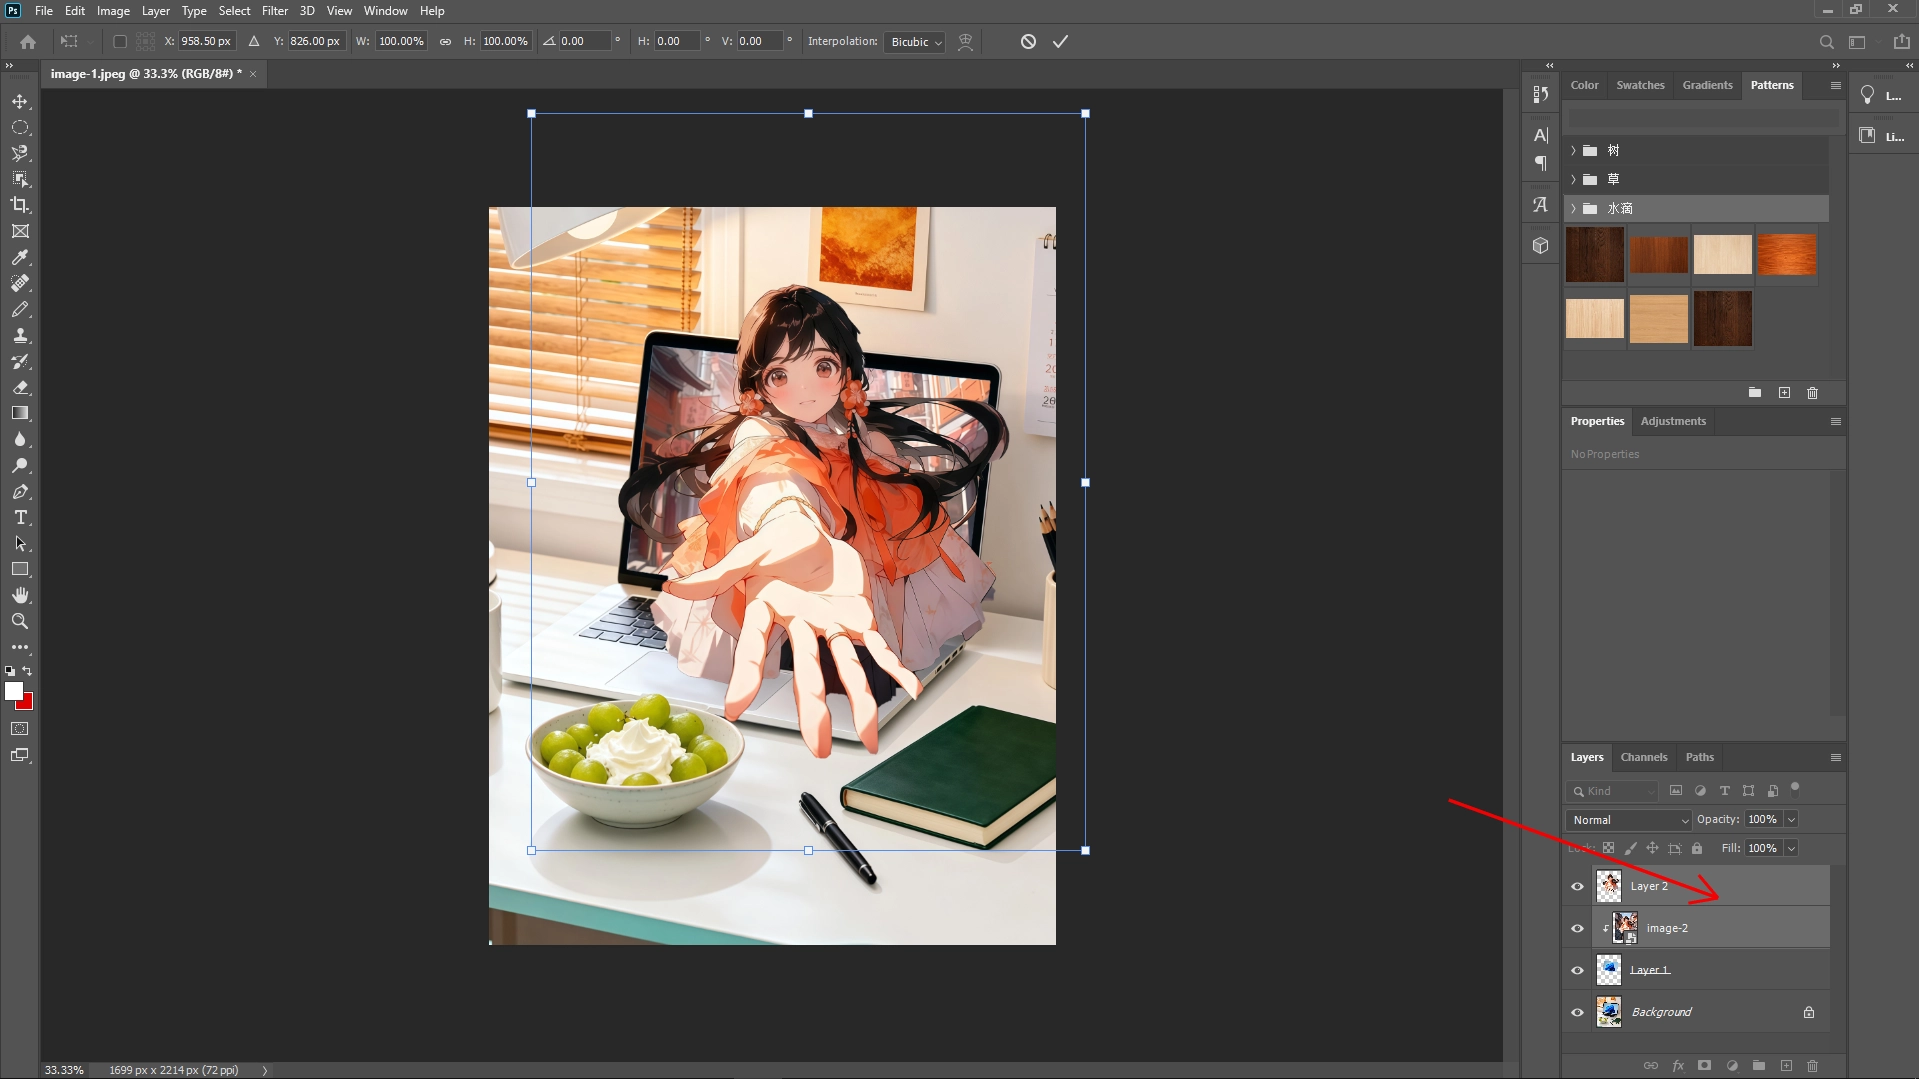Screen dimensions: 1919x1079
Task: Open layer styles with the fx icon
Action: [1678, 1065]
